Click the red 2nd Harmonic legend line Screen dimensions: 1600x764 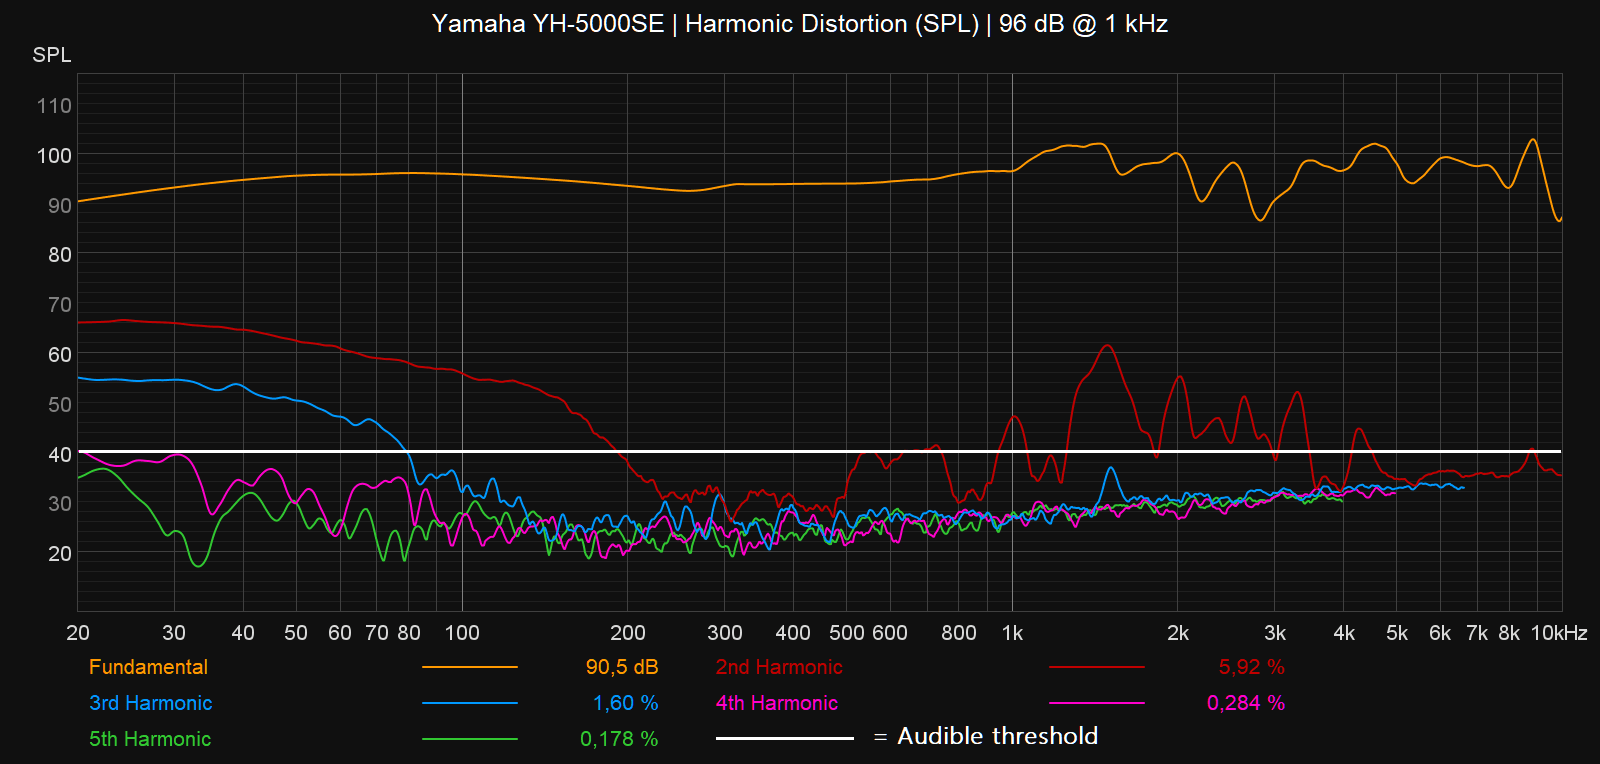[1096, 667]
